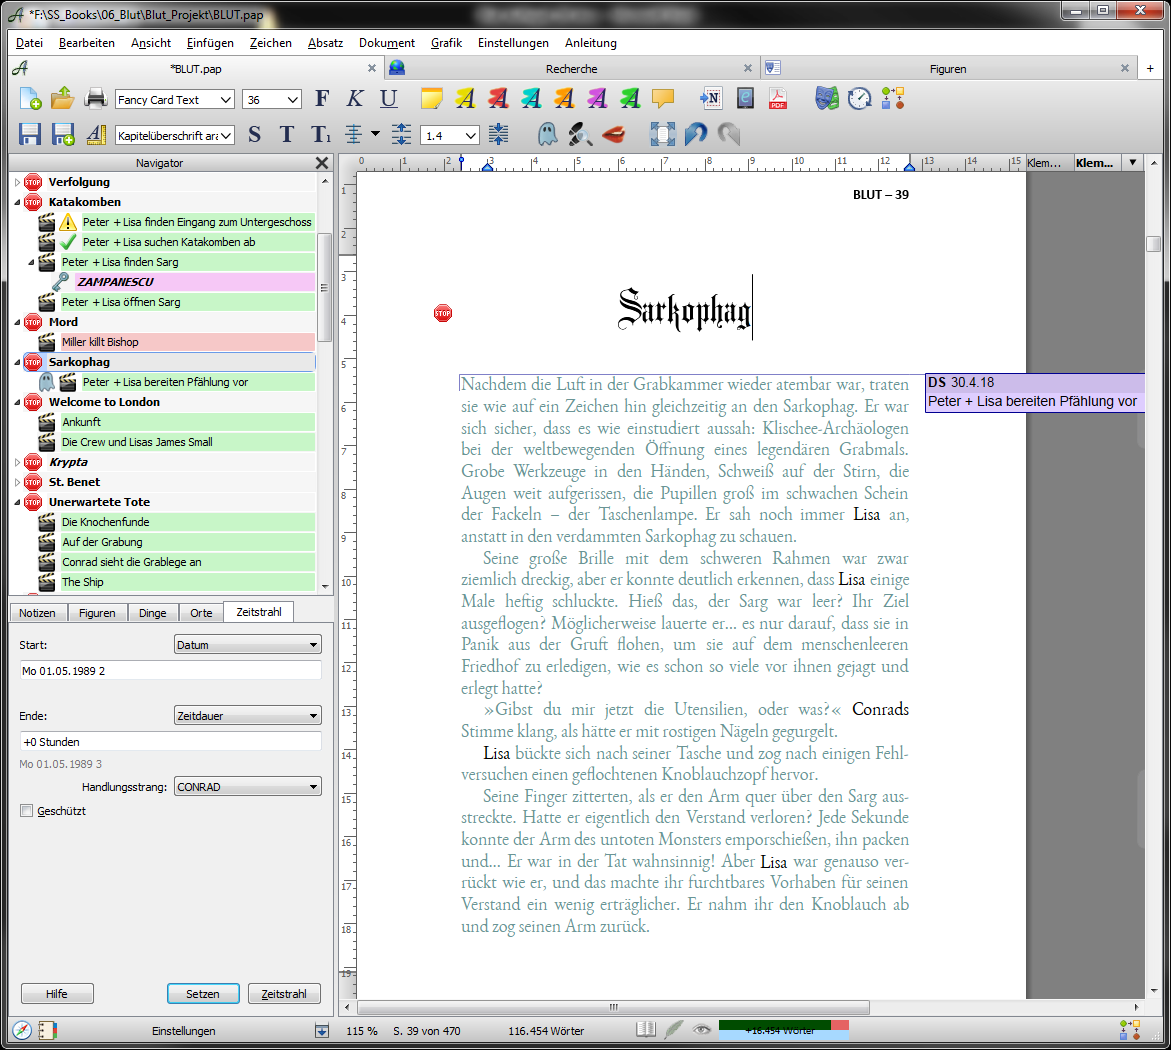Click the Start date input field

click(170, 671)
